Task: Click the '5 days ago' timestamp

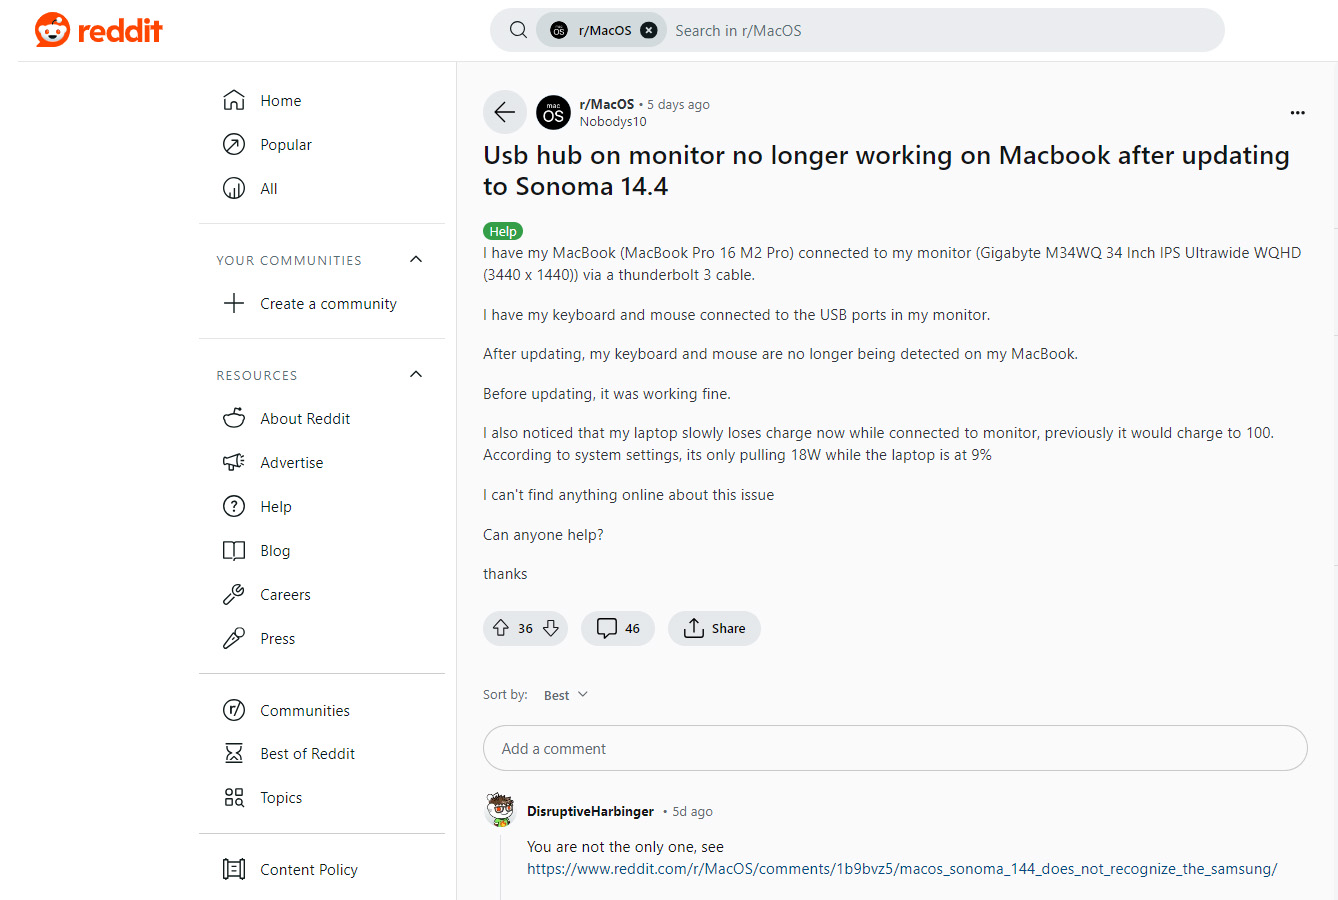Action: [678, 104]
